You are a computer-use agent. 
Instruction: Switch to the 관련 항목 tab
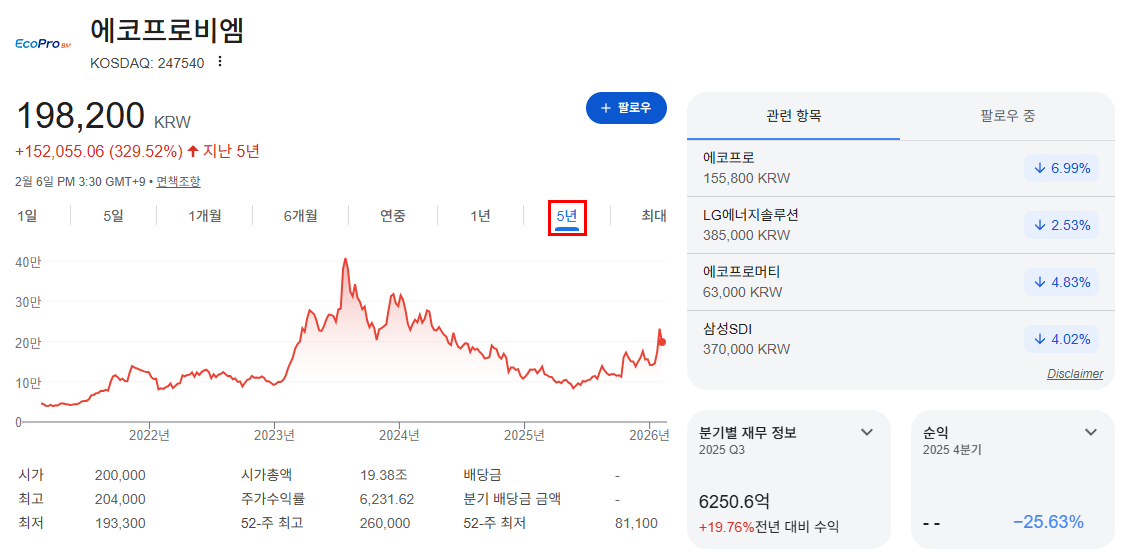(794, 116)
